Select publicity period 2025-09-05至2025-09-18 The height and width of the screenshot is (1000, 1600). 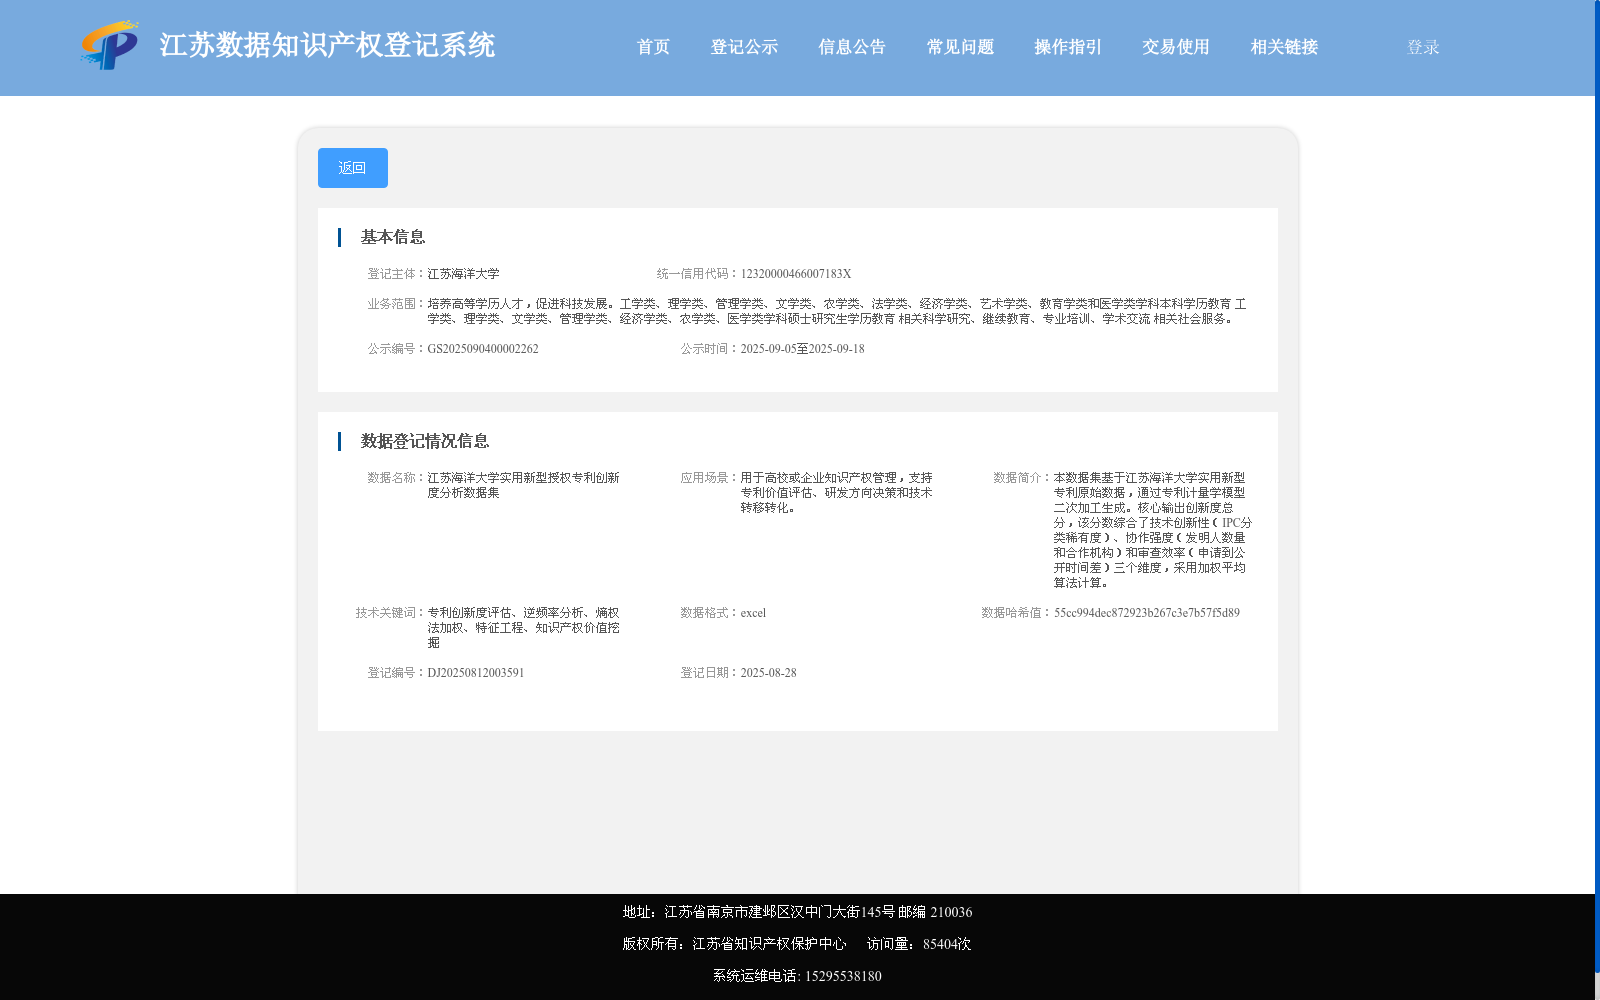[802, 349]
